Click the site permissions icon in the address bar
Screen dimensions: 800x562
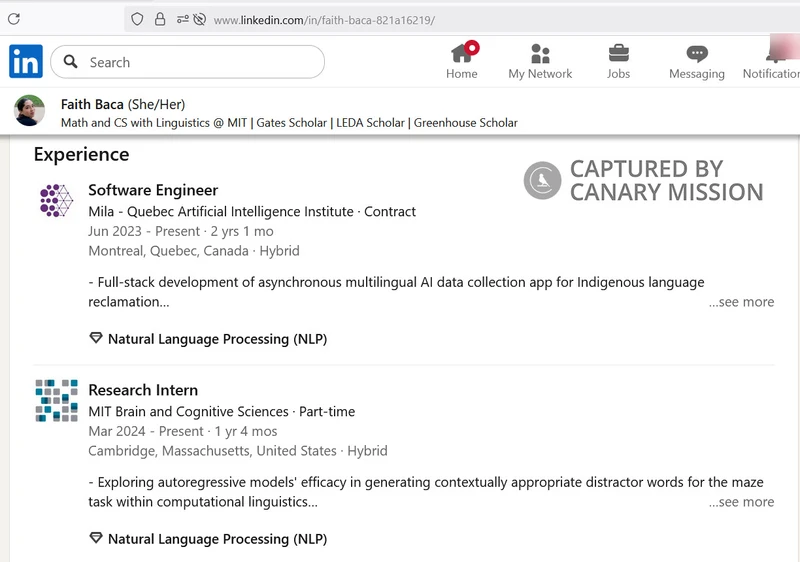[190, 19]
